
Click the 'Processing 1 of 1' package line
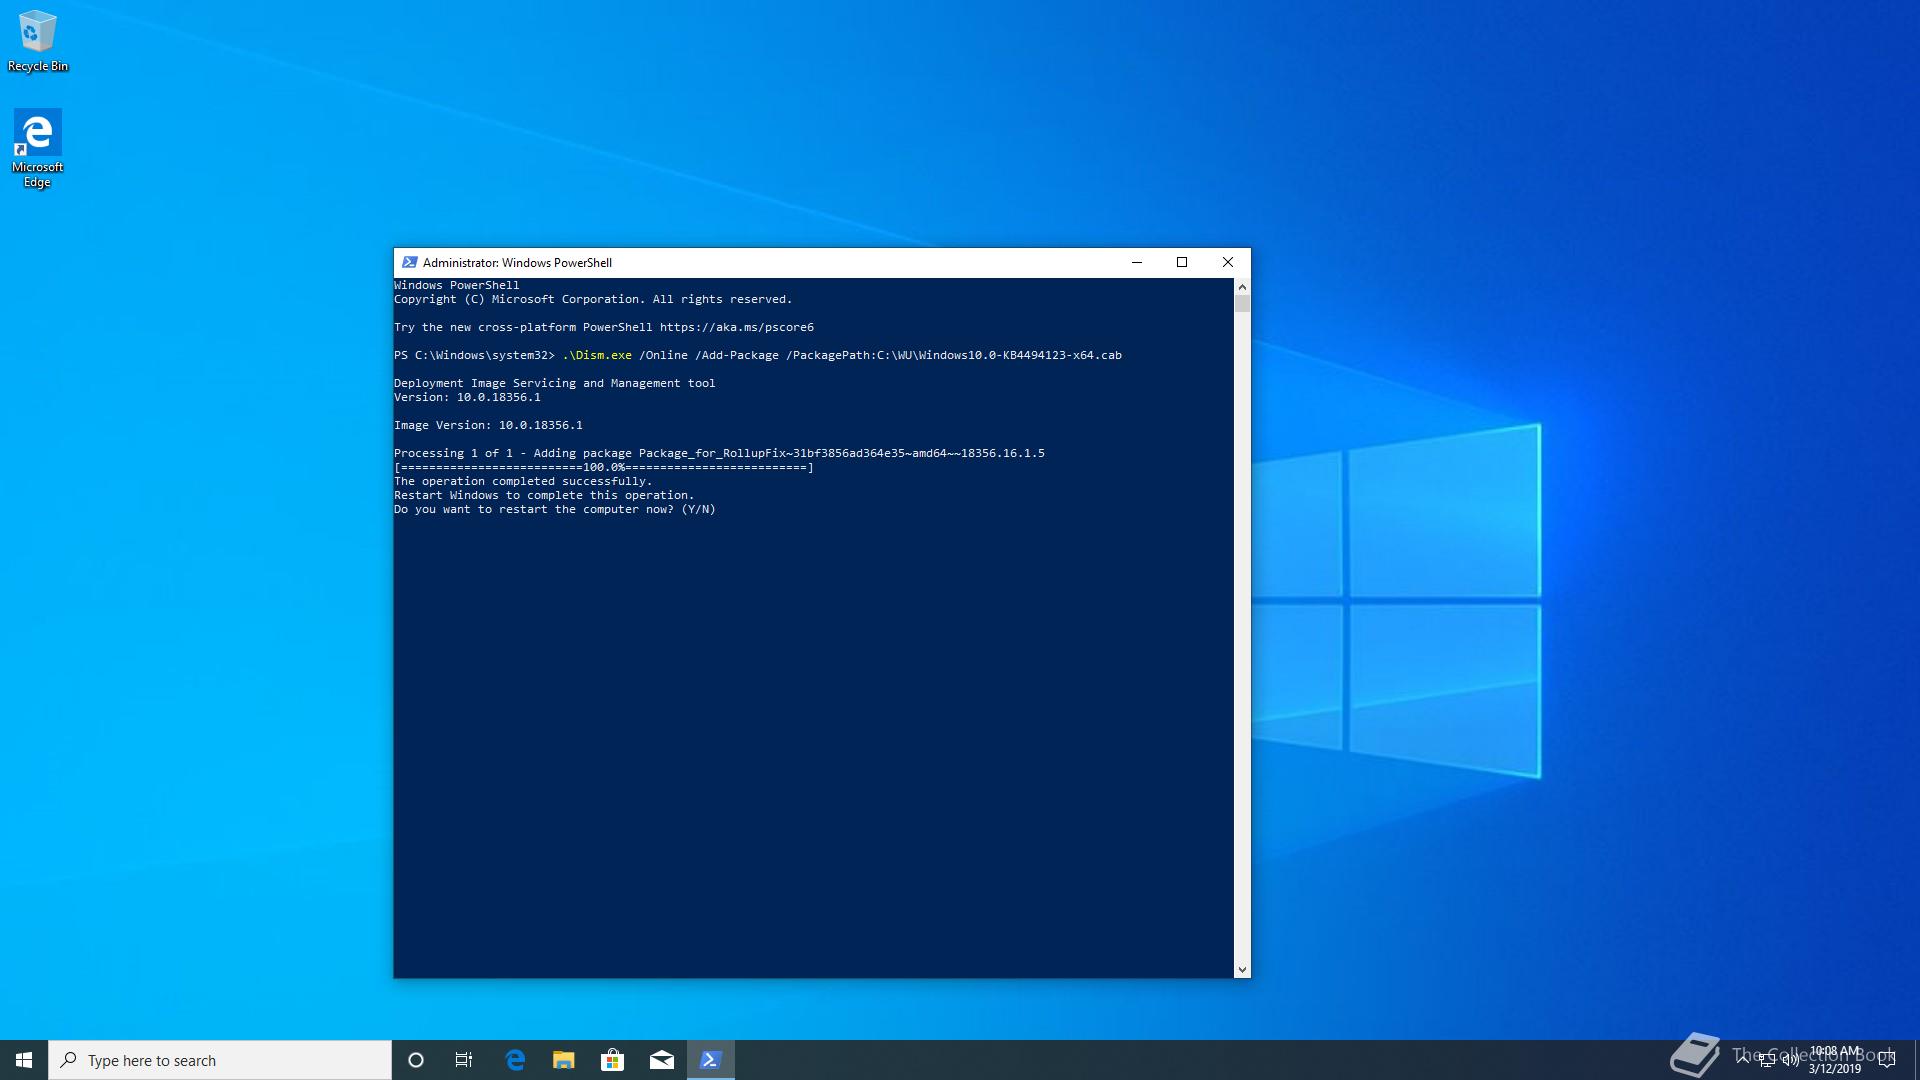click(719, 453)
